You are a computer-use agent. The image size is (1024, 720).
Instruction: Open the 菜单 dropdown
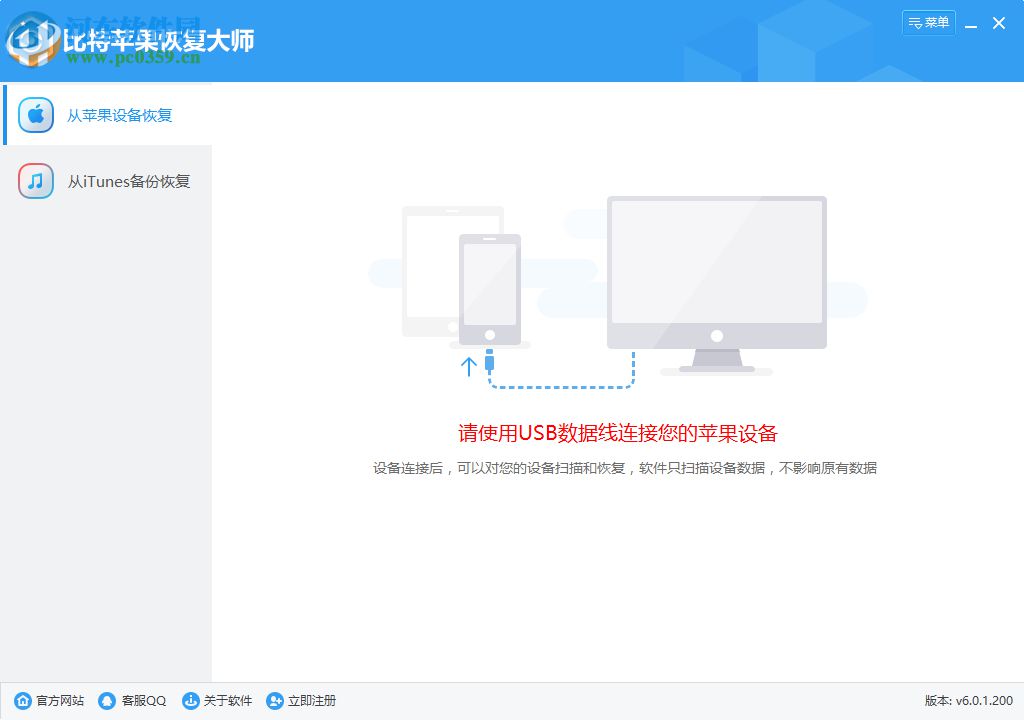point(928,22)
